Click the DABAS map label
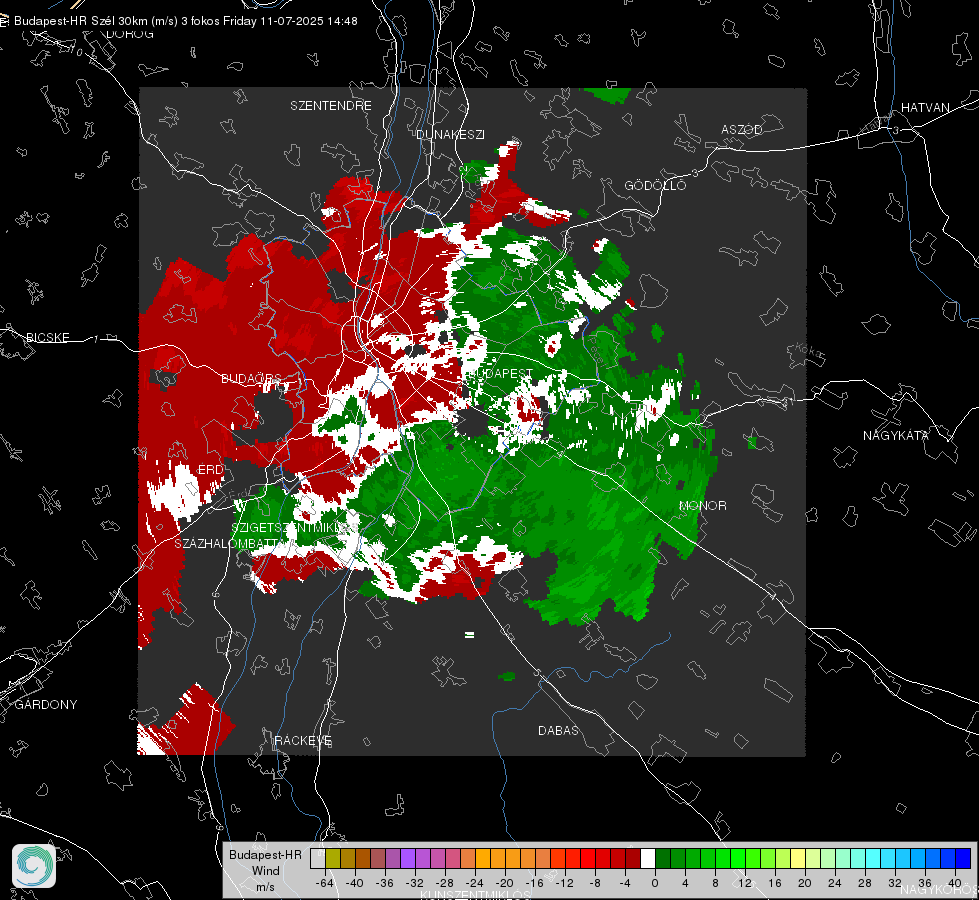979x900 pixels. point(558,730)
